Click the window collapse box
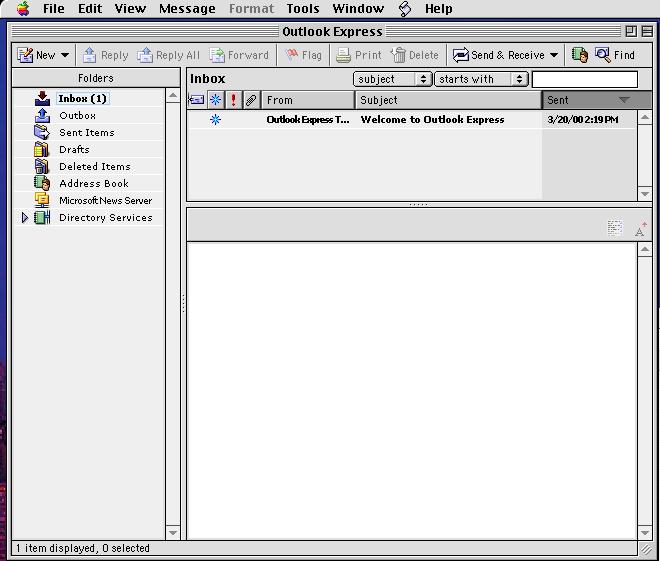Image resolution: width=660 pixels, height=561 pixels. tap(647, 31)
